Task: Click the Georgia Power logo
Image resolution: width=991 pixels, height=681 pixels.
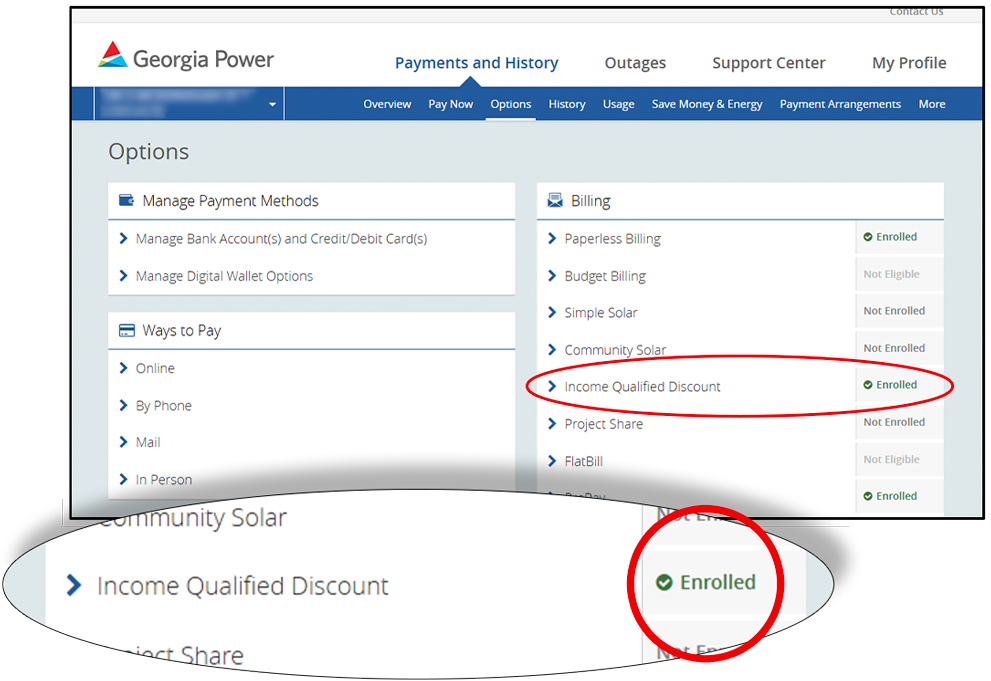Action: point(186,59)
